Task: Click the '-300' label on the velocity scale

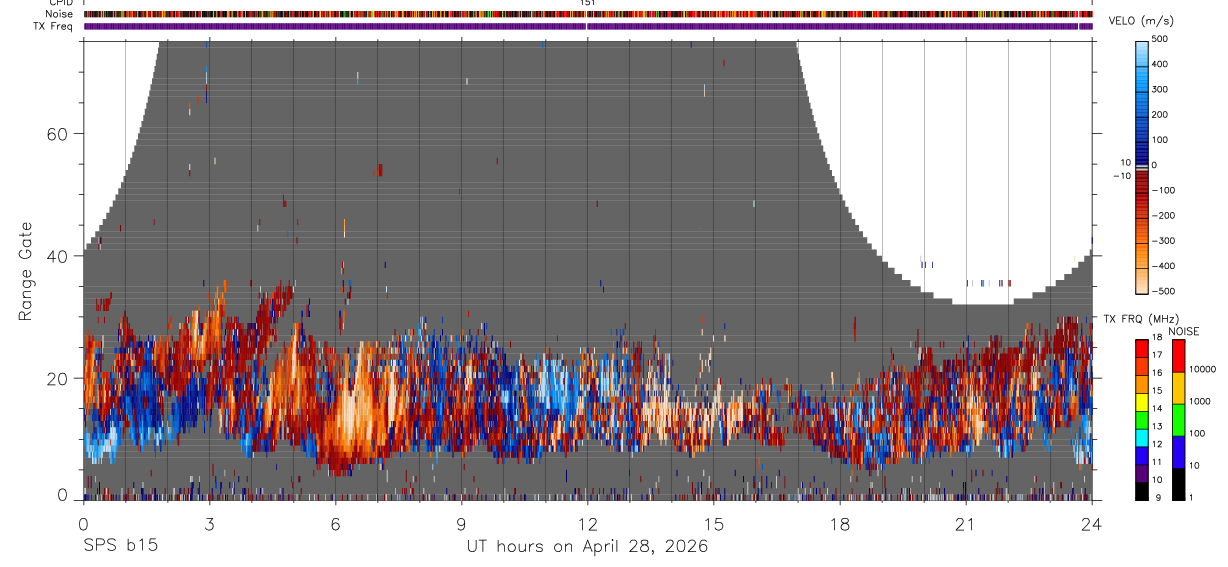Action: click(1163, 241)
